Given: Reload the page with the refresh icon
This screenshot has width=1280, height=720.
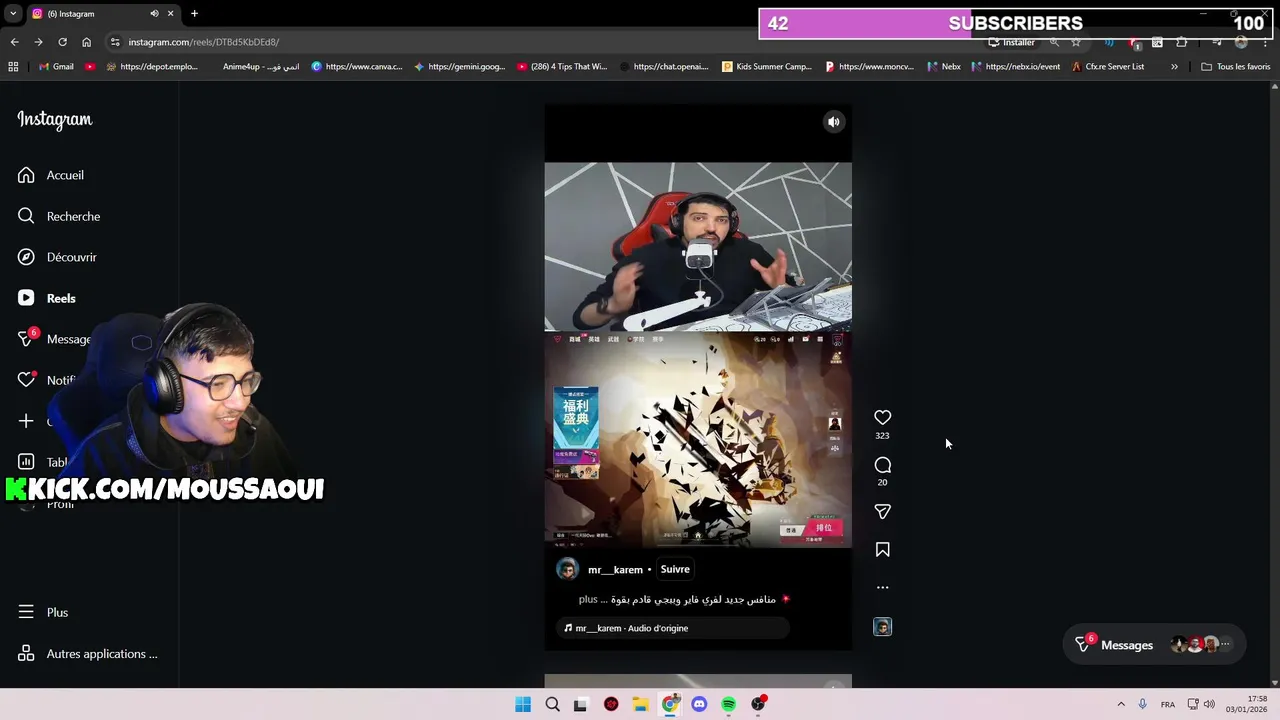Looking at the screenshot, I should (x=62, y=42).
